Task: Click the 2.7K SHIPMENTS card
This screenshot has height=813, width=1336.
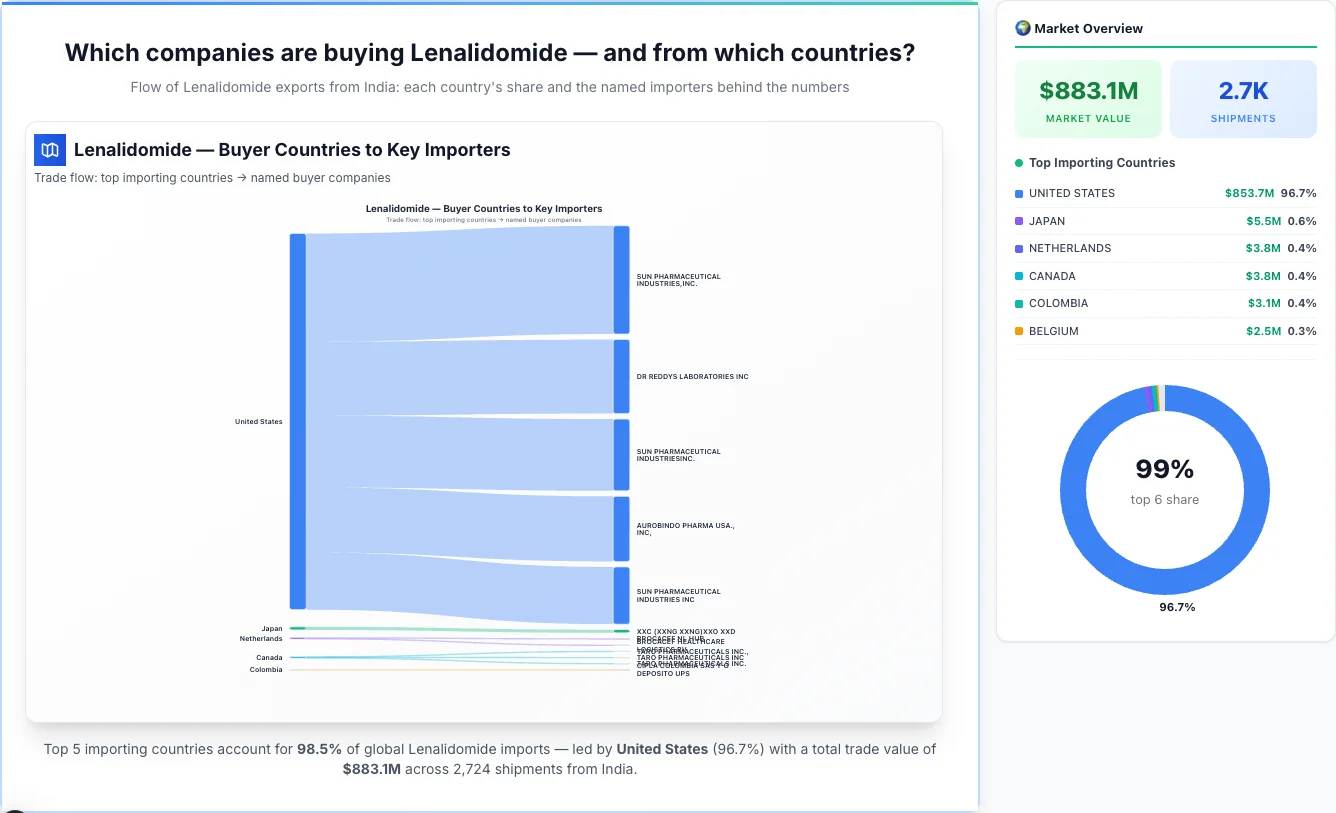Action: (x=1243, y=98)
